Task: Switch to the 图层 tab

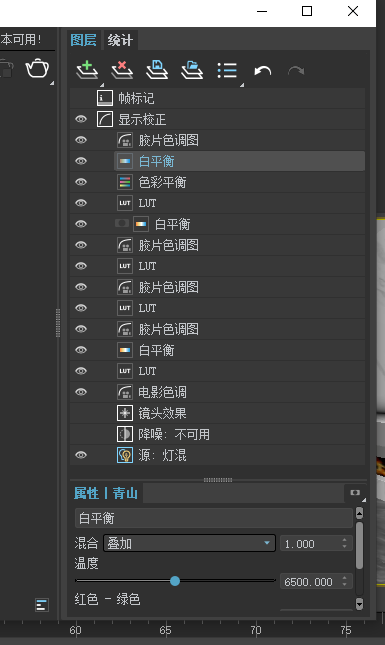Action: click(x=83, y=40)
